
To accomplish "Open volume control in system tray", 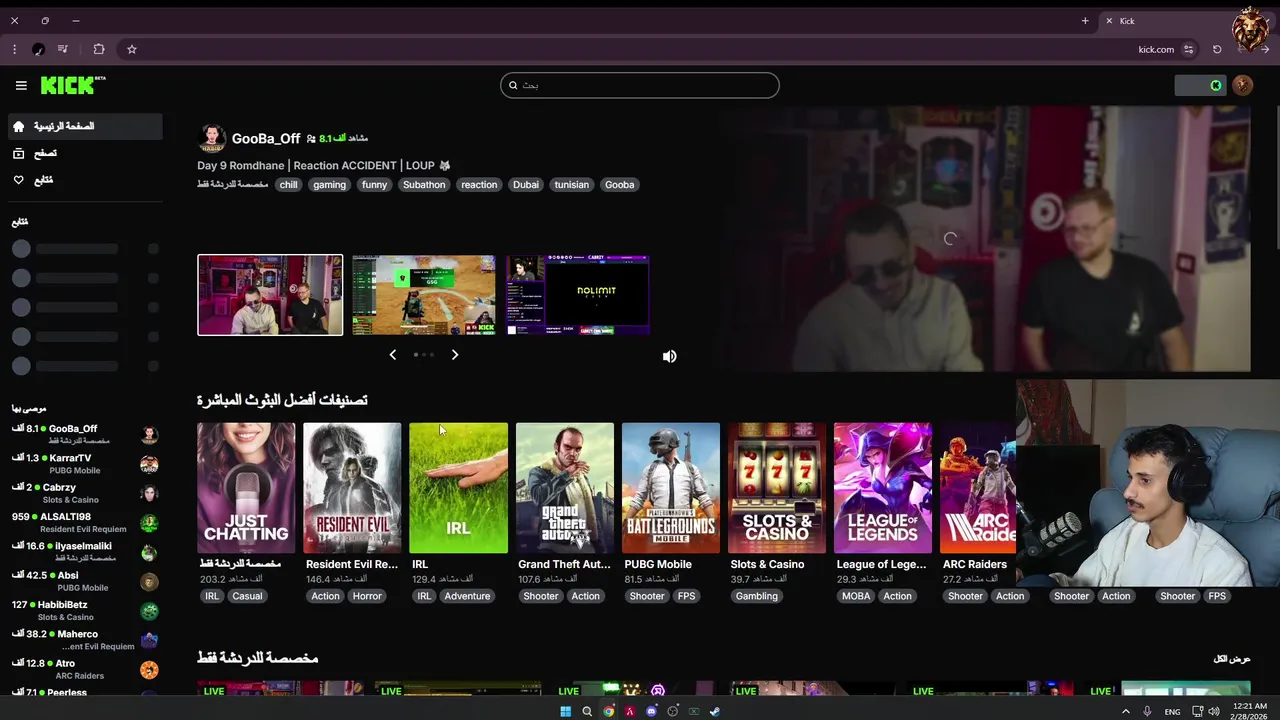I will point(1213,711).
